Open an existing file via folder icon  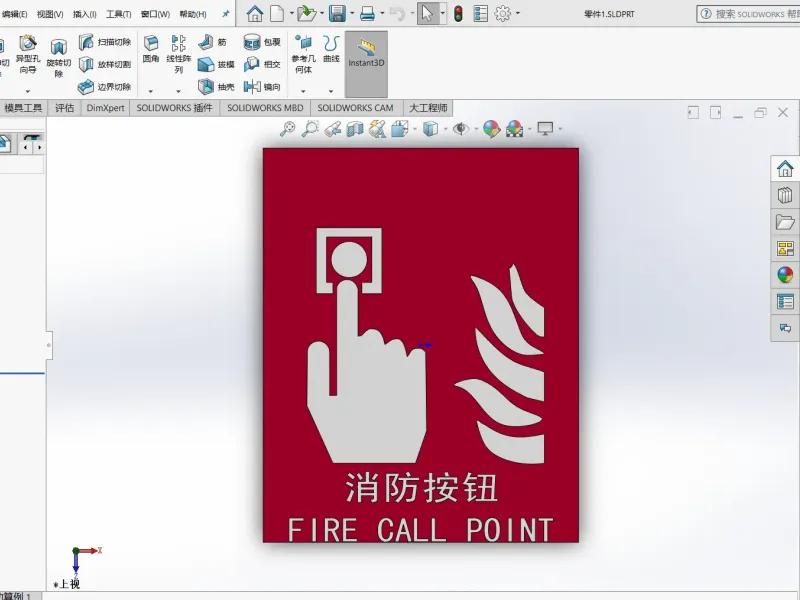point(307,13)
